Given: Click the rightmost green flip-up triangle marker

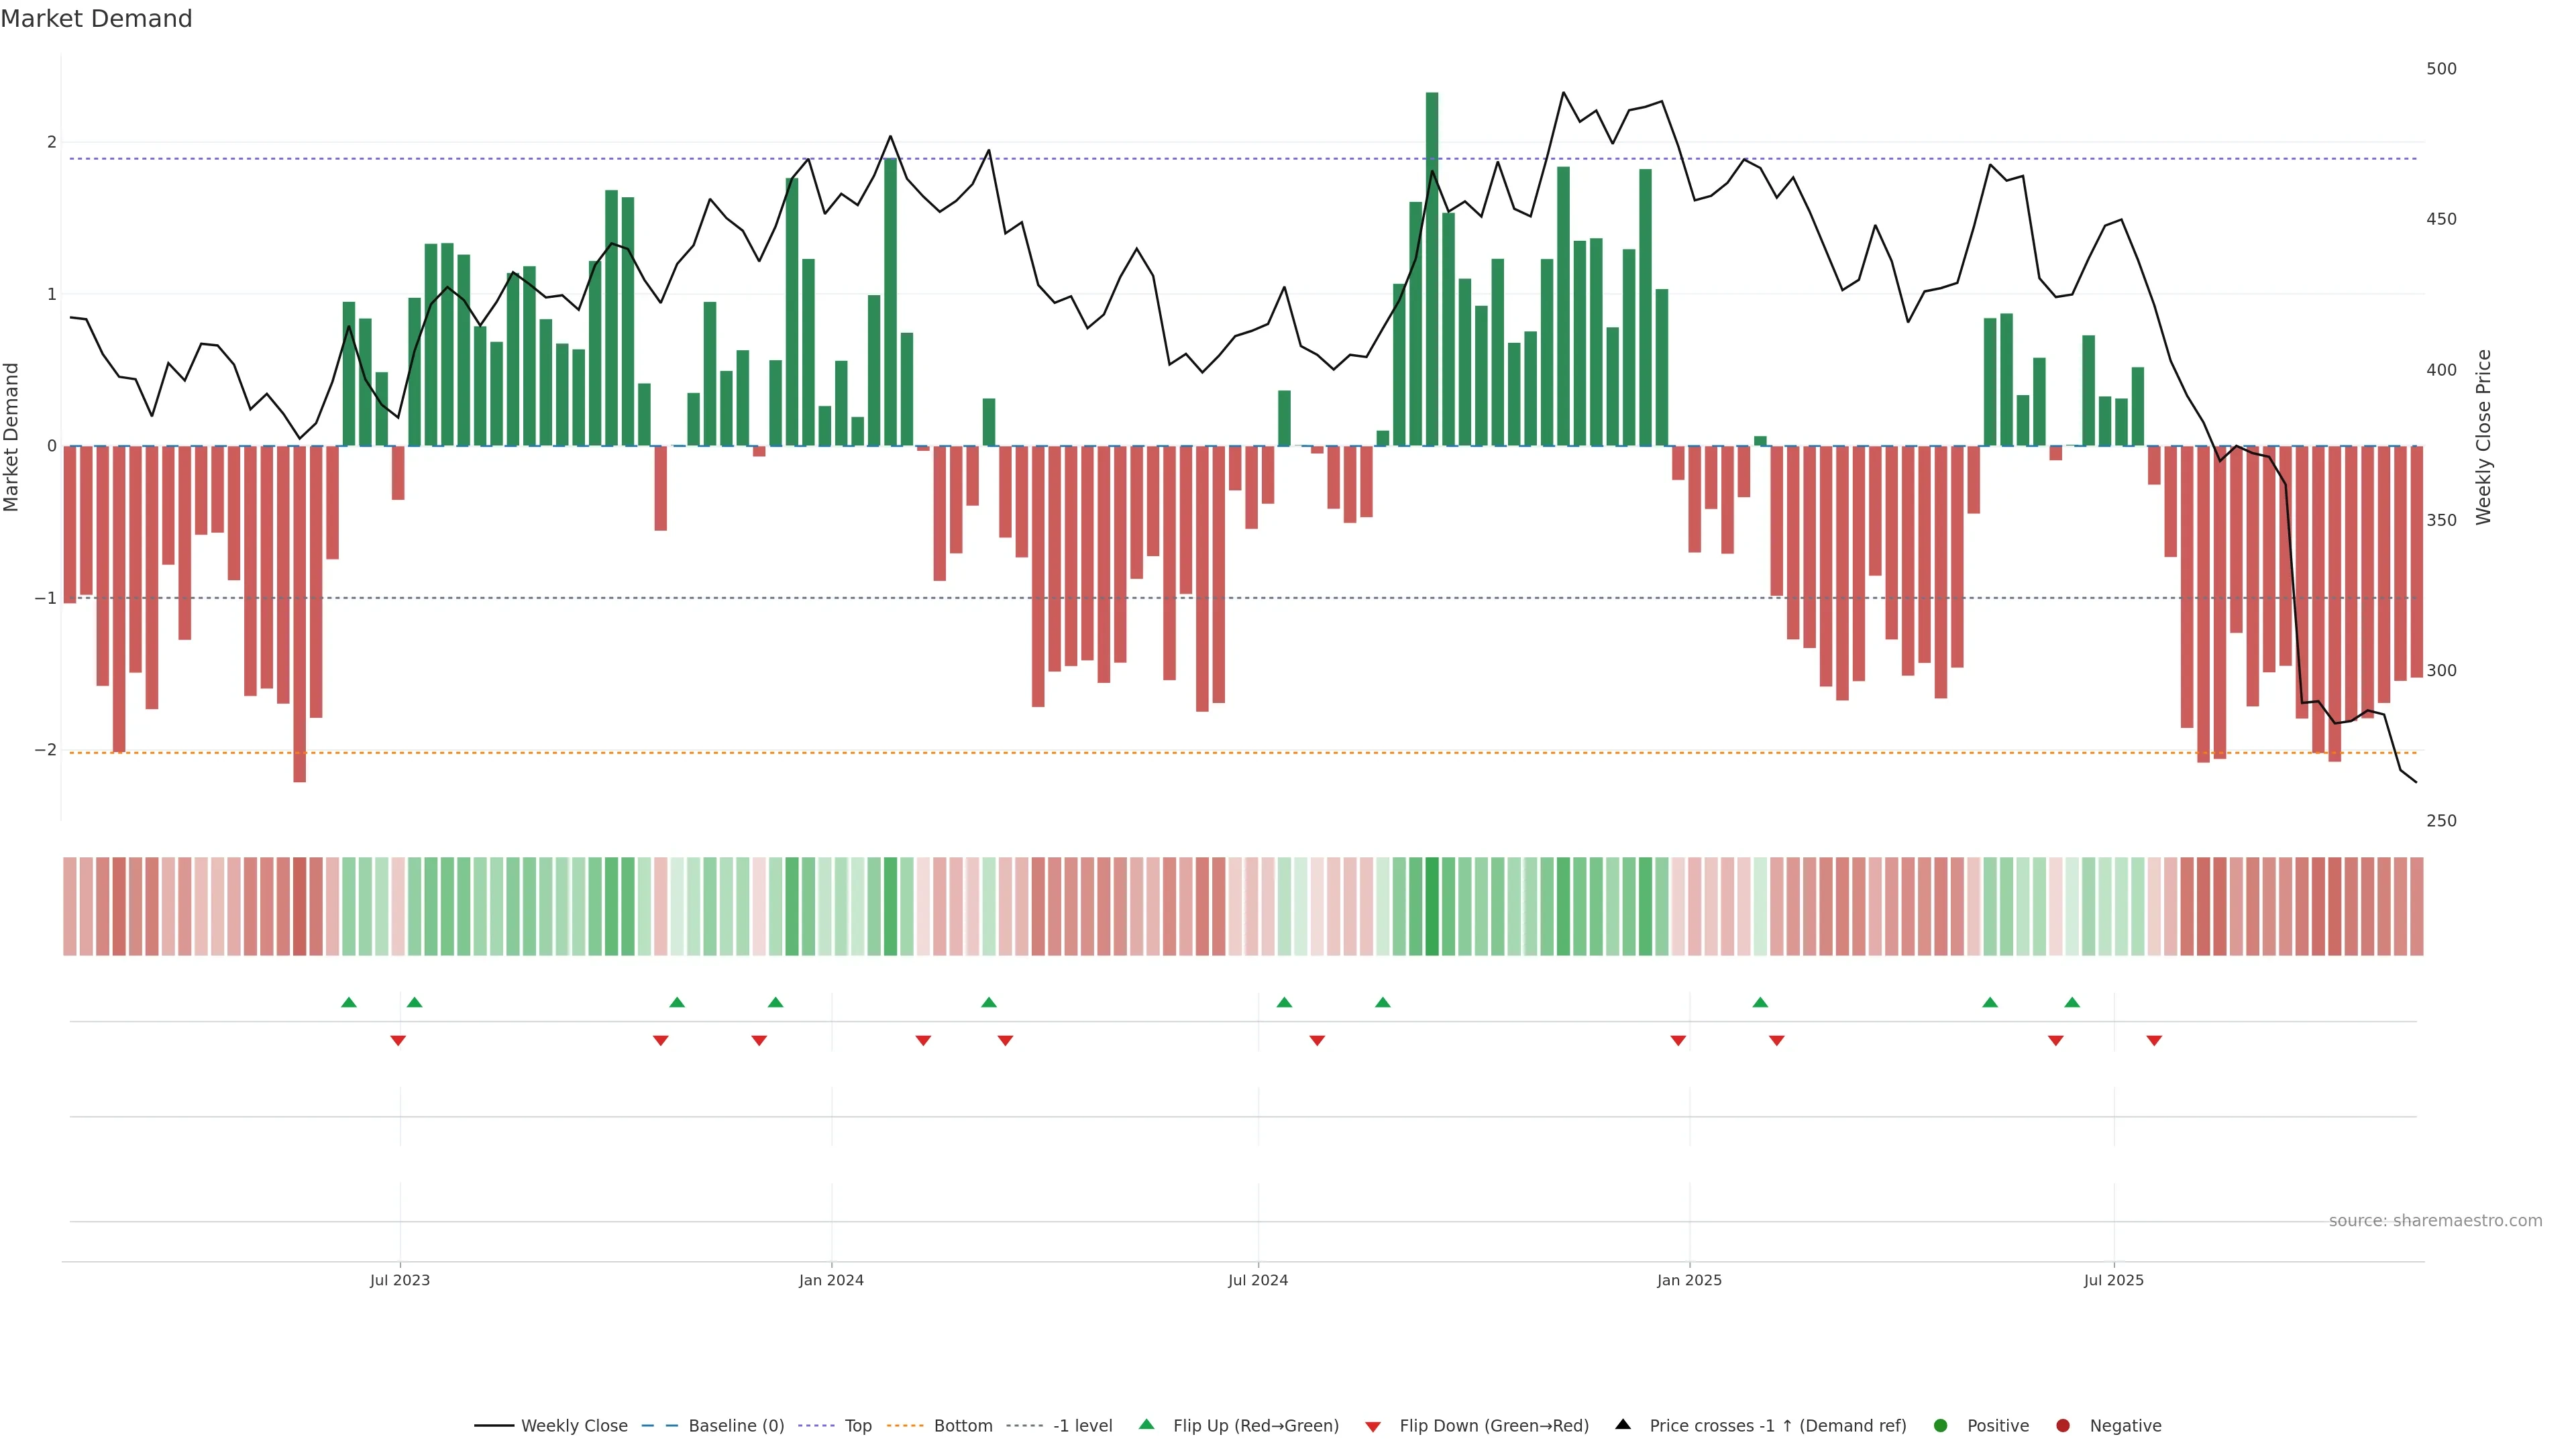Looking at the screenshot, I should tap(2072, 1002).
